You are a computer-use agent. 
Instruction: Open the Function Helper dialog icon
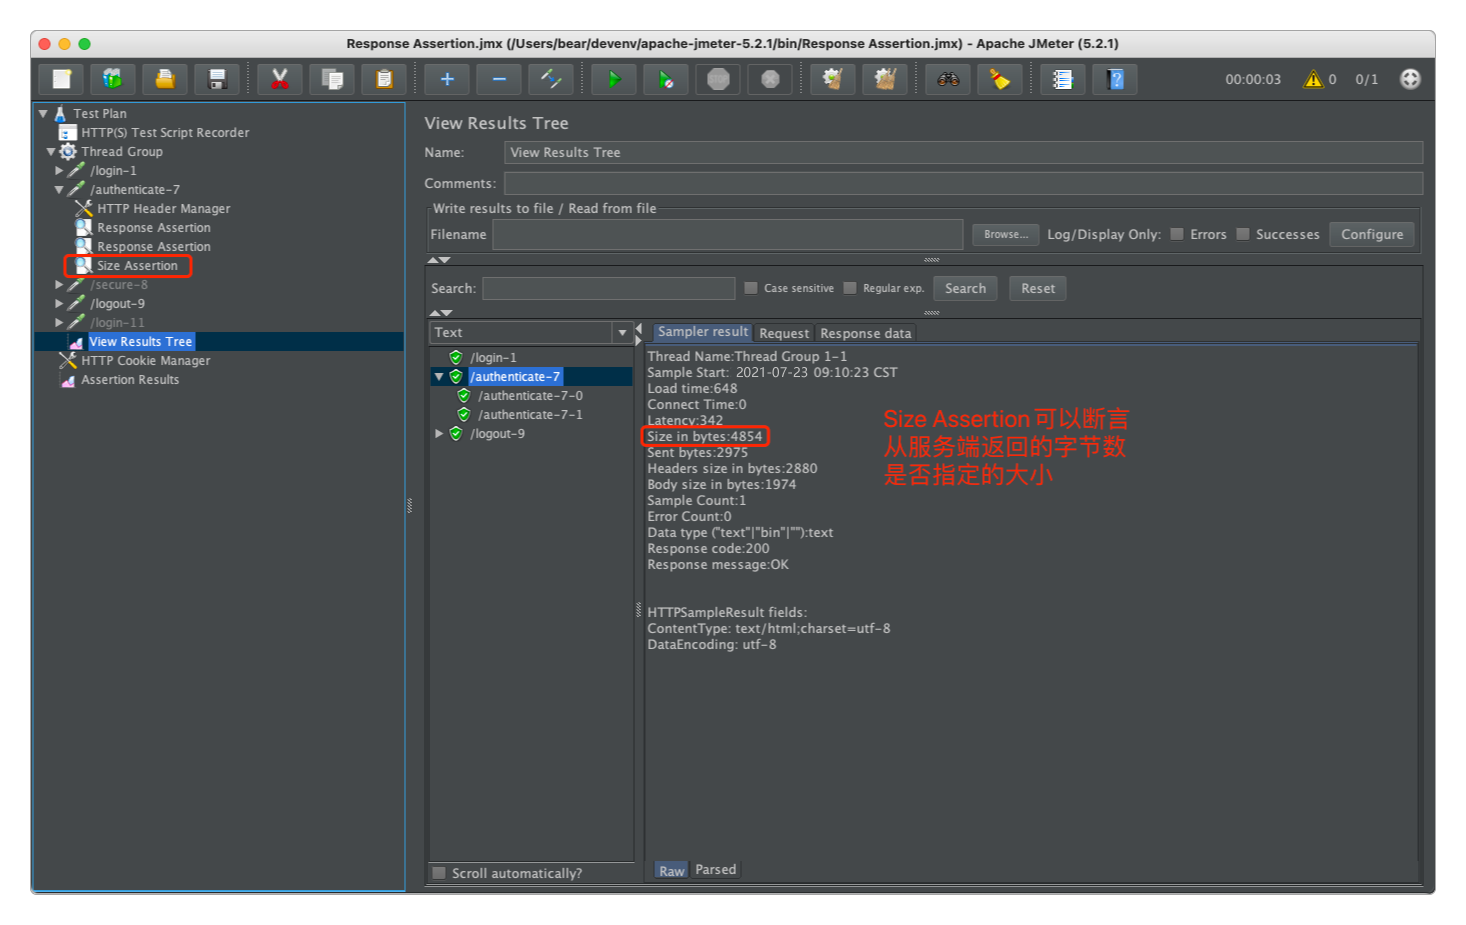pos(1063,79)
